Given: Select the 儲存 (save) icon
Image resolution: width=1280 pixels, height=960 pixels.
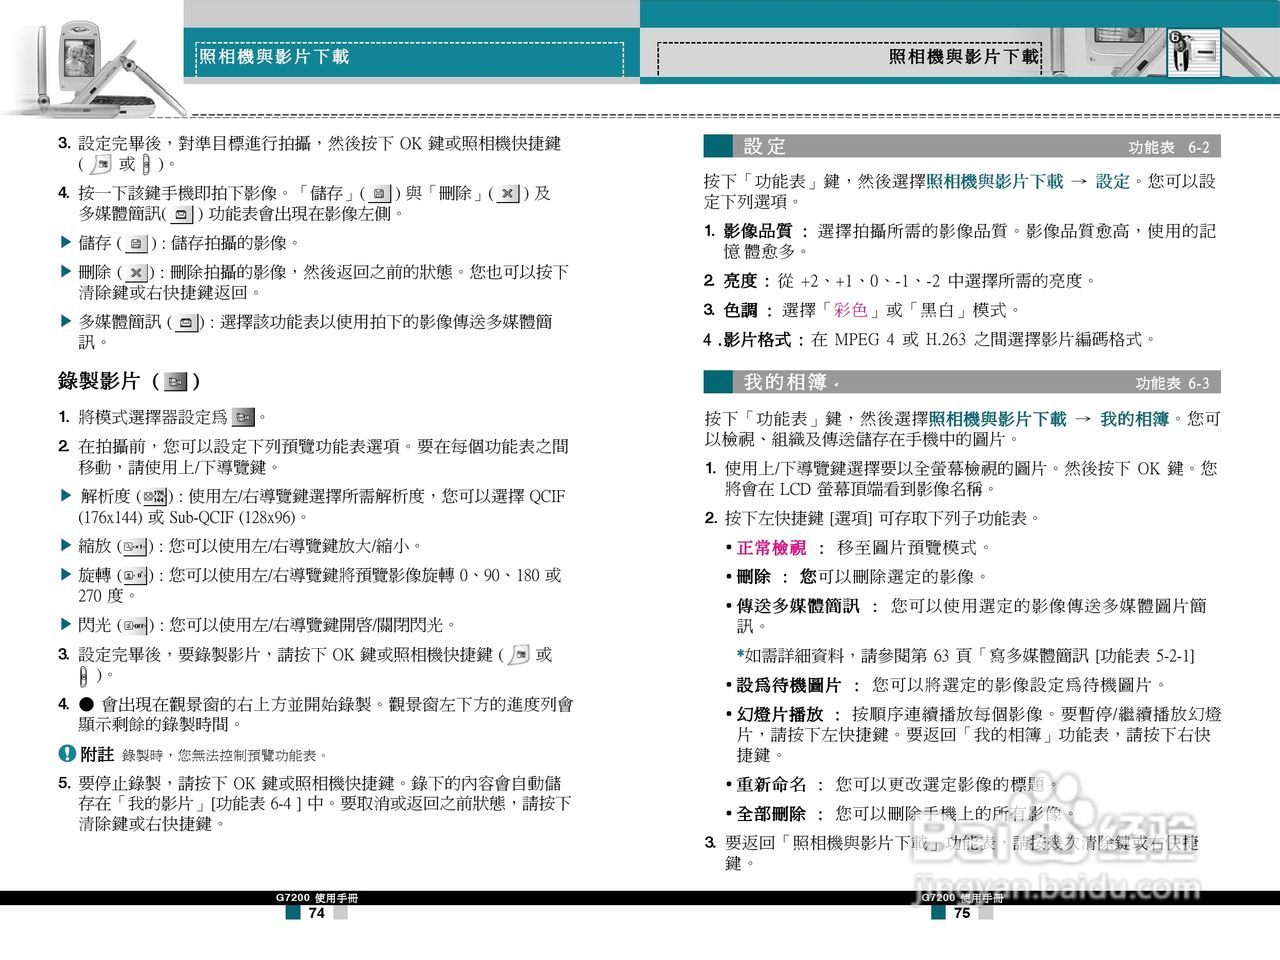Looking at the screenshot, I should coord(136,241).
